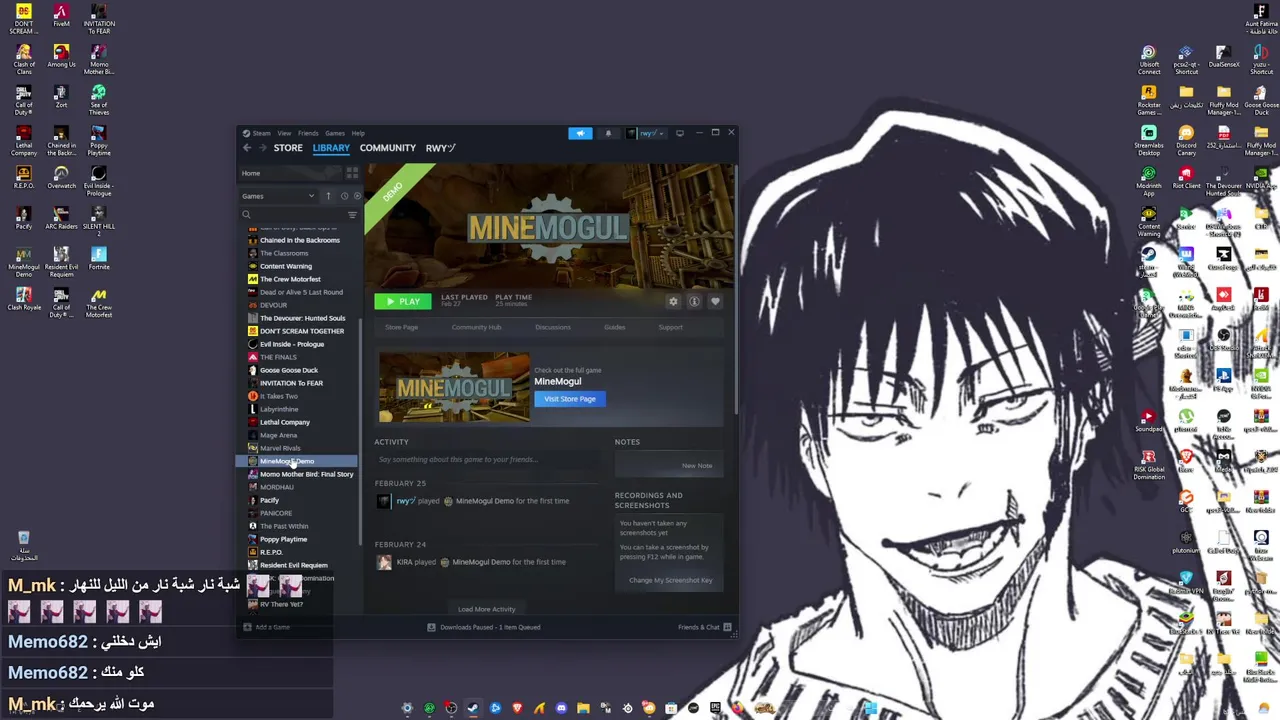Click the blue announcements megaphone icon
This screenshot has width=1280, height=720.
point(580,133)
